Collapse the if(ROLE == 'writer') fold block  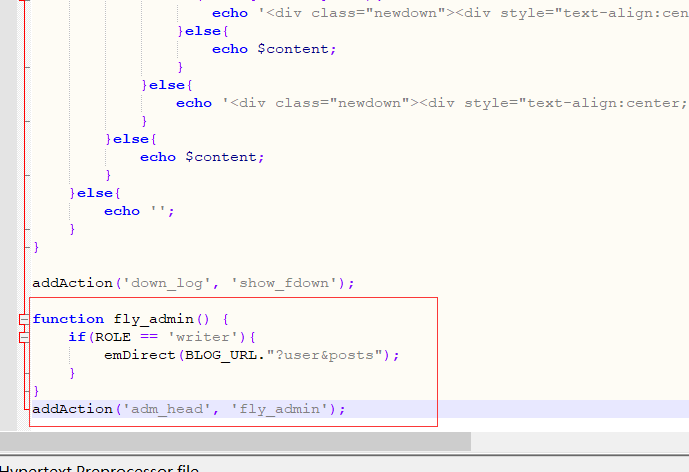pyautogui.click(x=24, y=337)
